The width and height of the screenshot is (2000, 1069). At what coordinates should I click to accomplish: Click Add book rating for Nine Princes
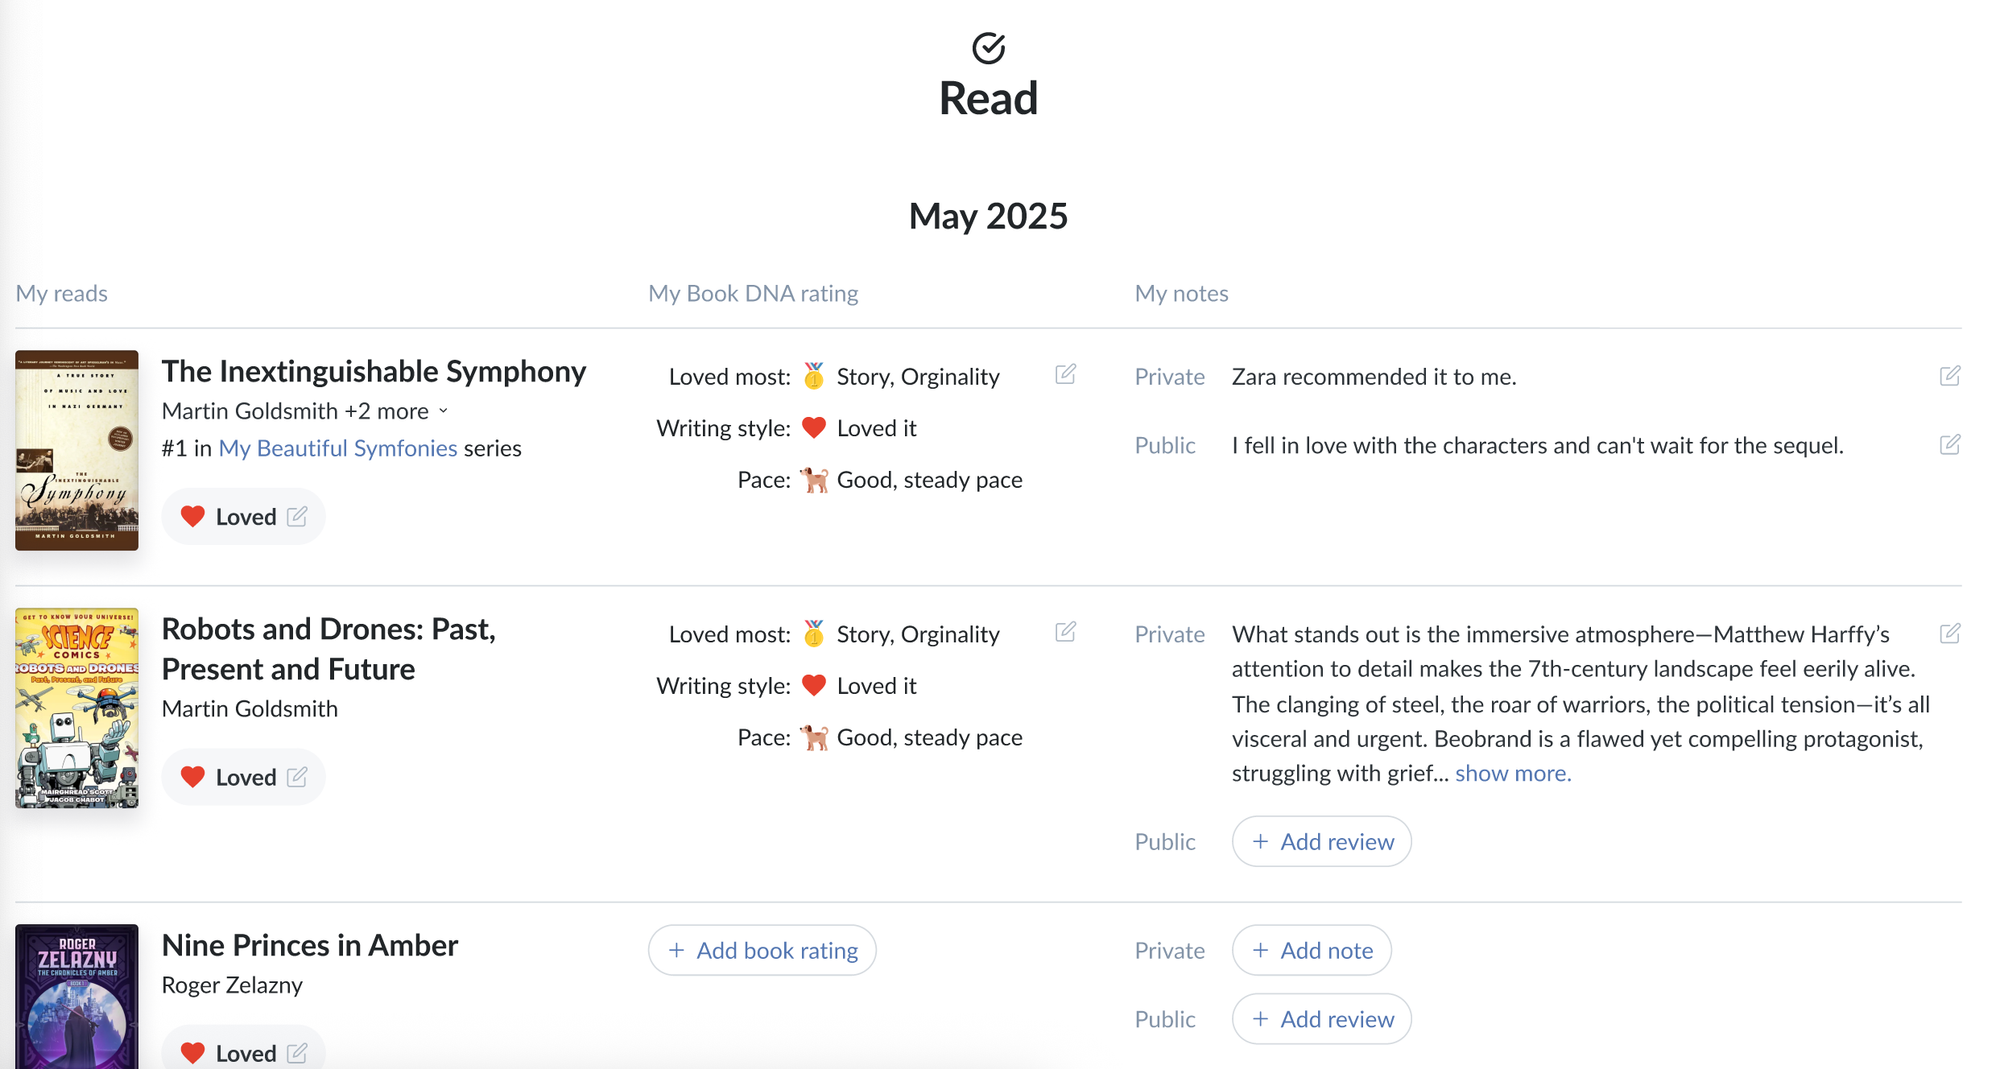(x=762, y=950)
